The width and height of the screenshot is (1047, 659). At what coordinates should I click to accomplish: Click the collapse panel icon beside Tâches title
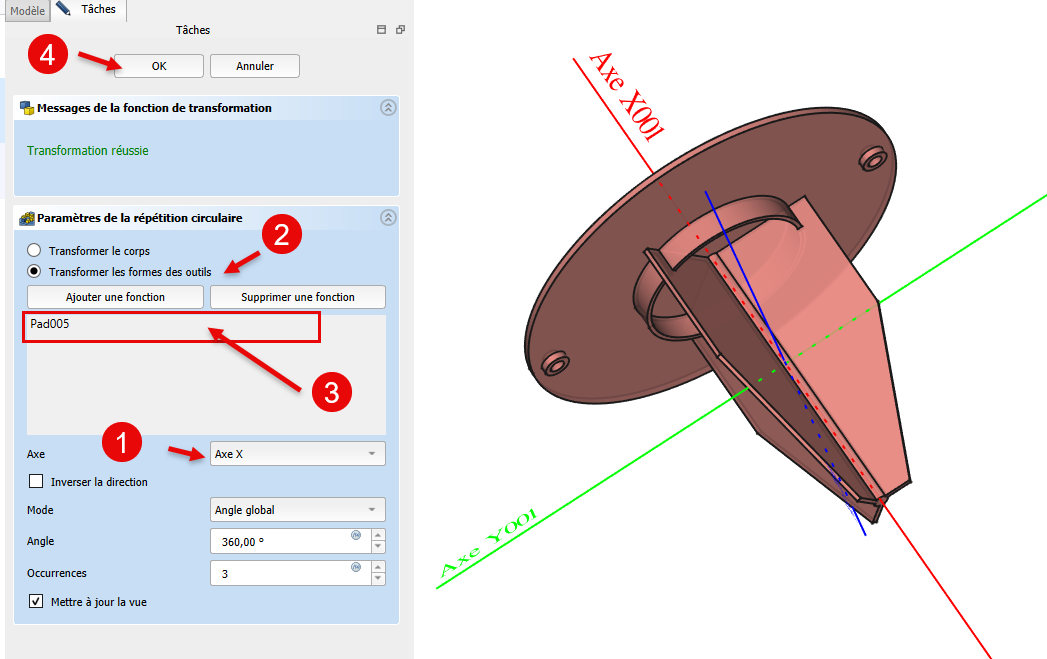pos(381,30)
